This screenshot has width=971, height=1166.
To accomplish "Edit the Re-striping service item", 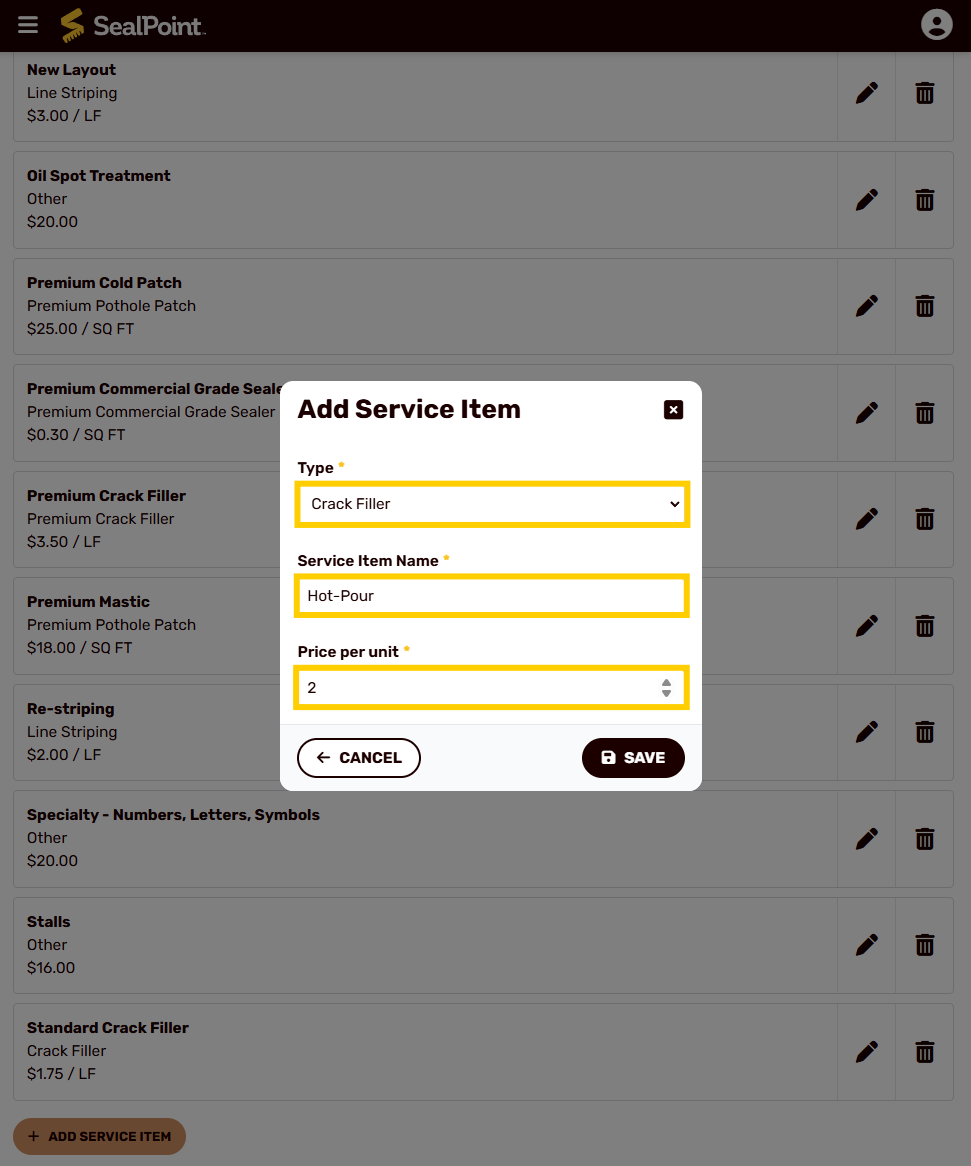I will click(866, 732).
